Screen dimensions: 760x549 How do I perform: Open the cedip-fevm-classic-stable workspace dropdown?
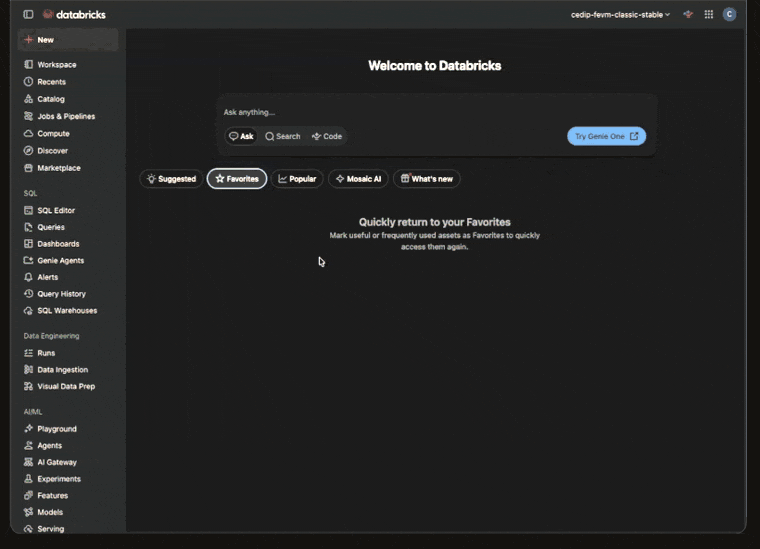tap(620, 15)
